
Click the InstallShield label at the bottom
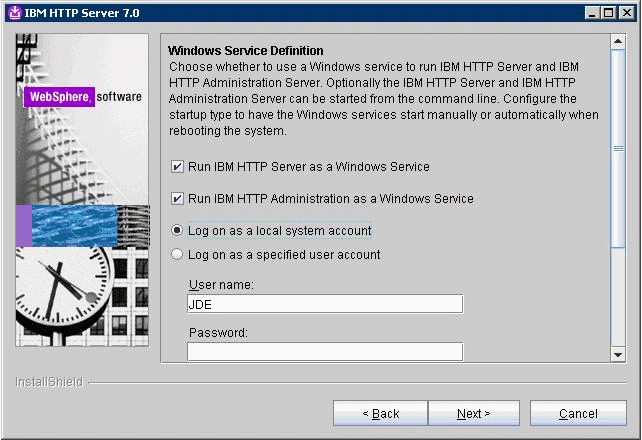[49, 382]
